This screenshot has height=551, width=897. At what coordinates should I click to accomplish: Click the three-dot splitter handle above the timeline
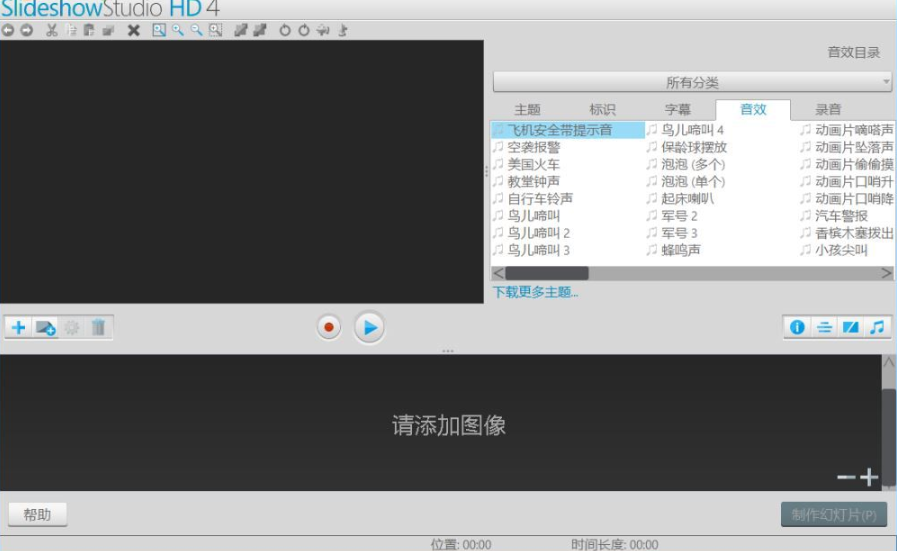[448, 351]
